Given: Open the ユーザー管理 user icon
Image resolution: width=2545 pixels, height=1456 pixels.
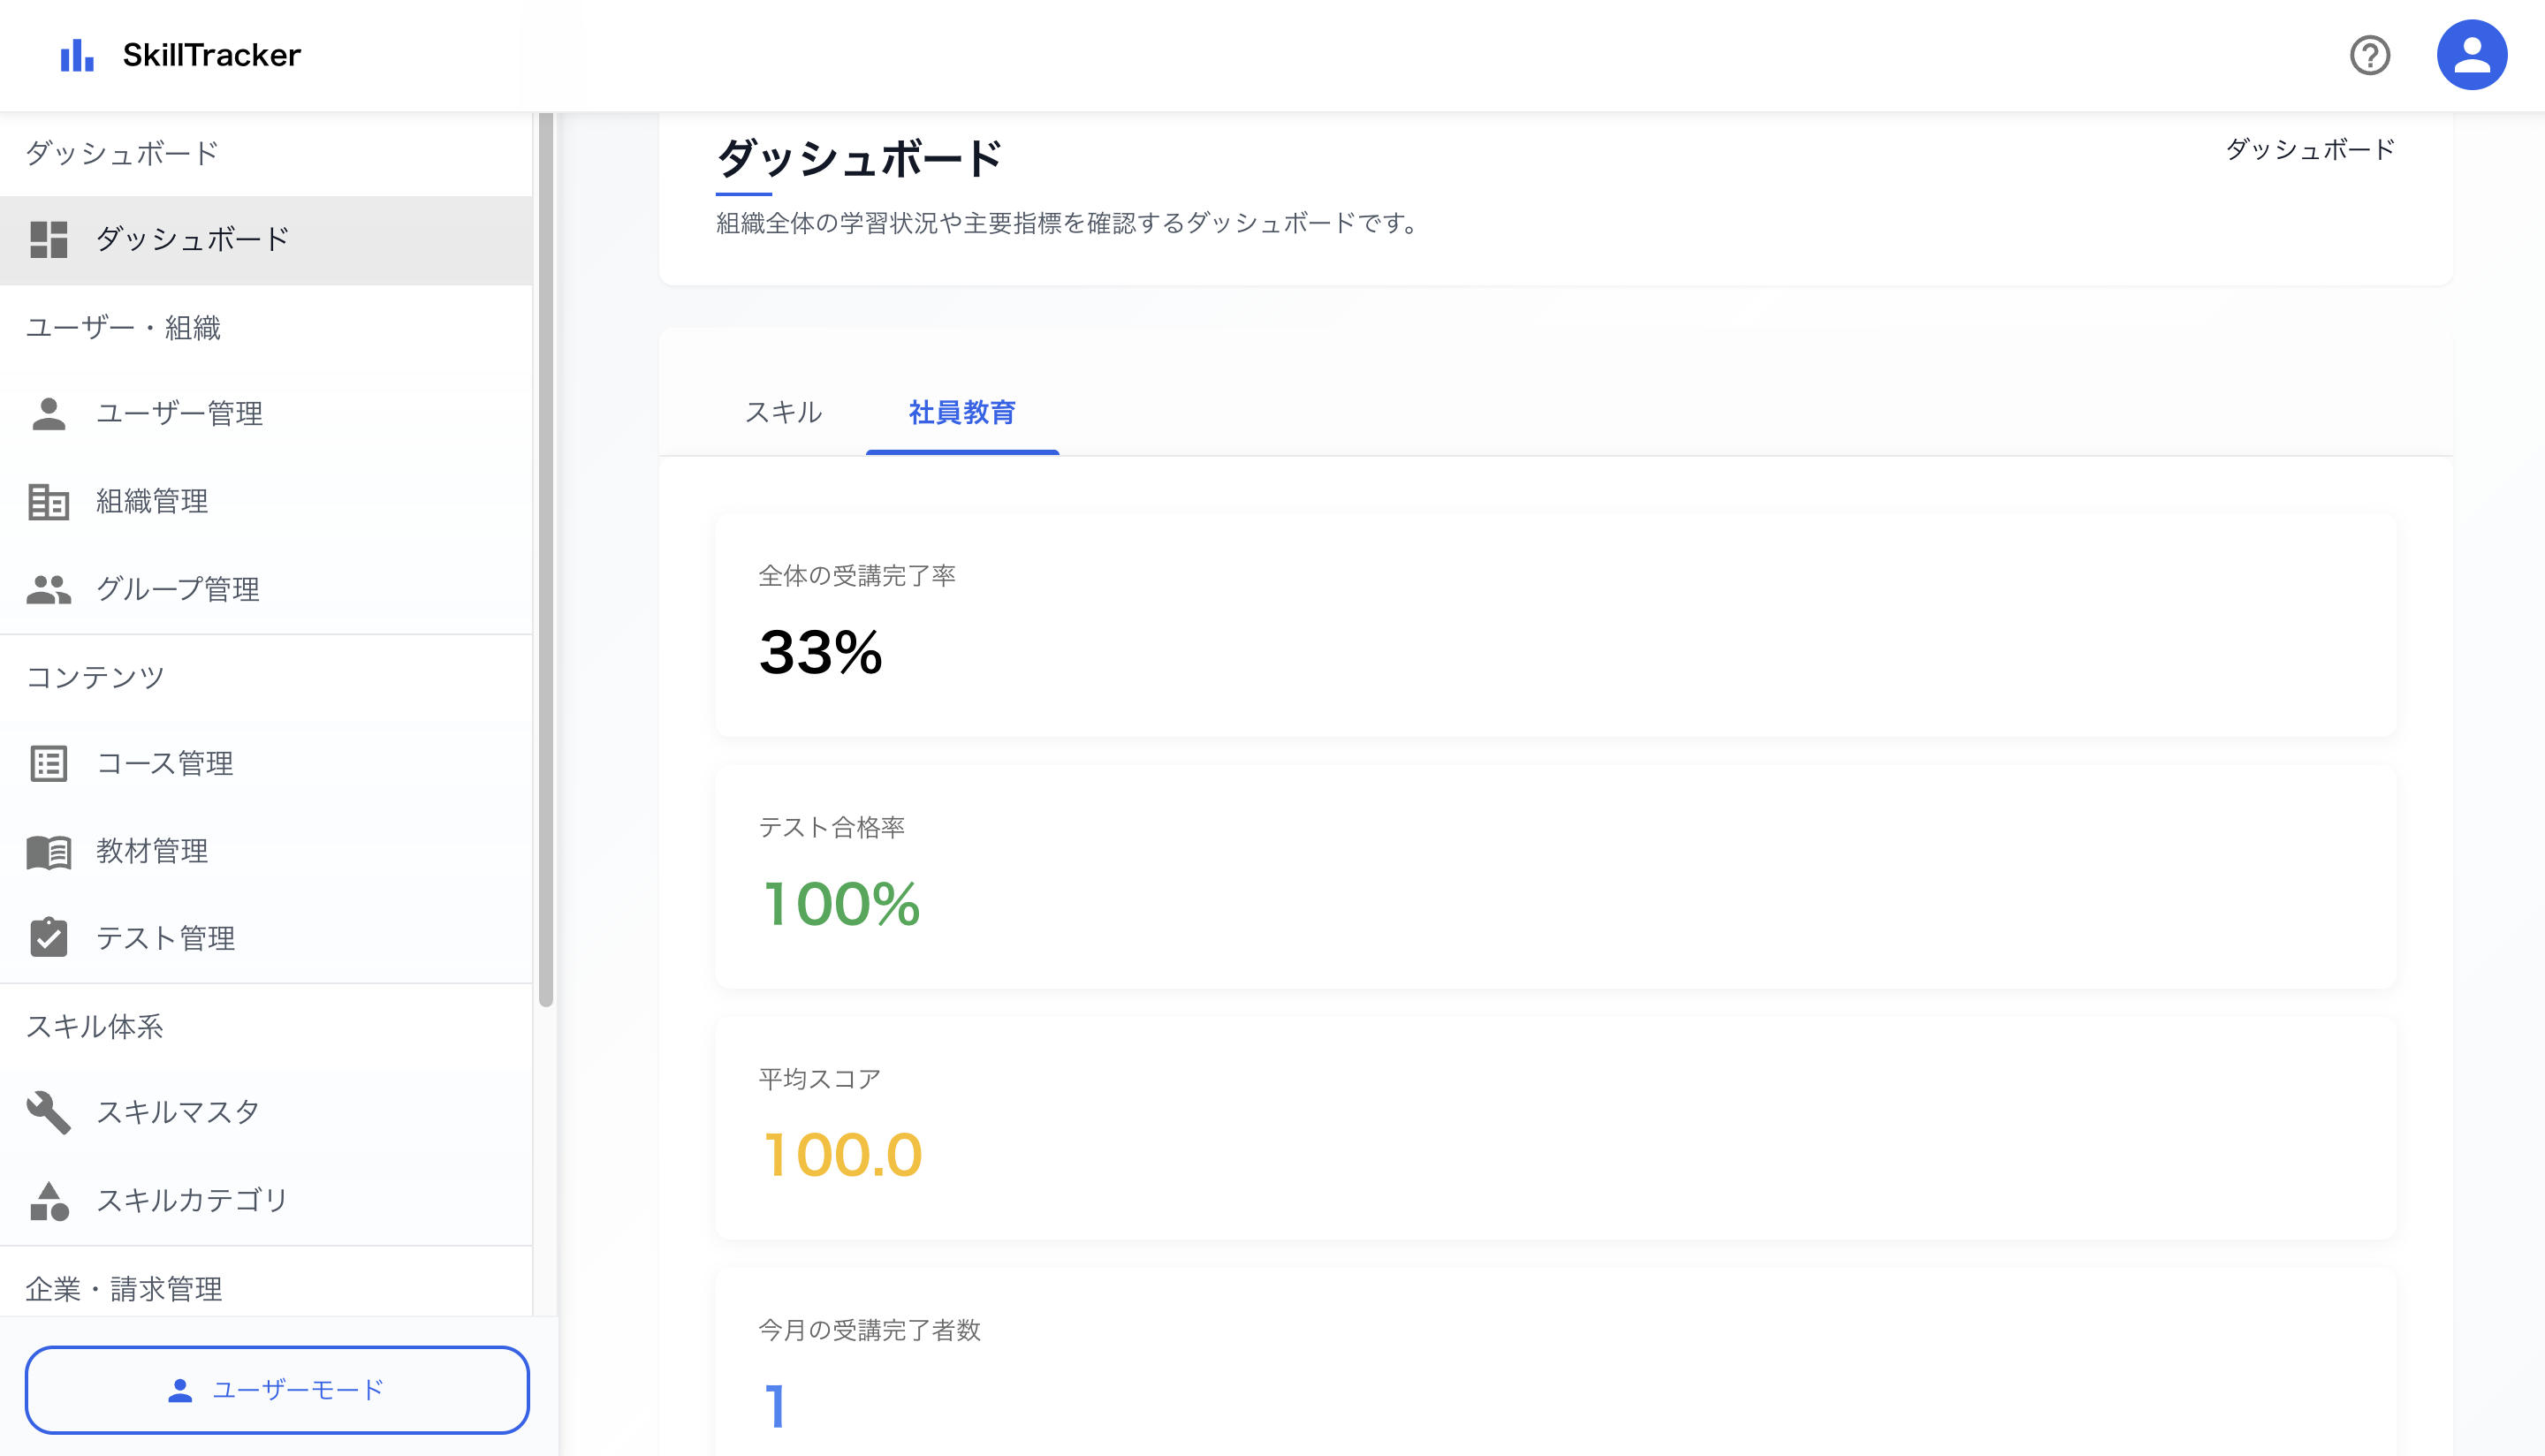Looking at the screenshot, I should point(49,413).
